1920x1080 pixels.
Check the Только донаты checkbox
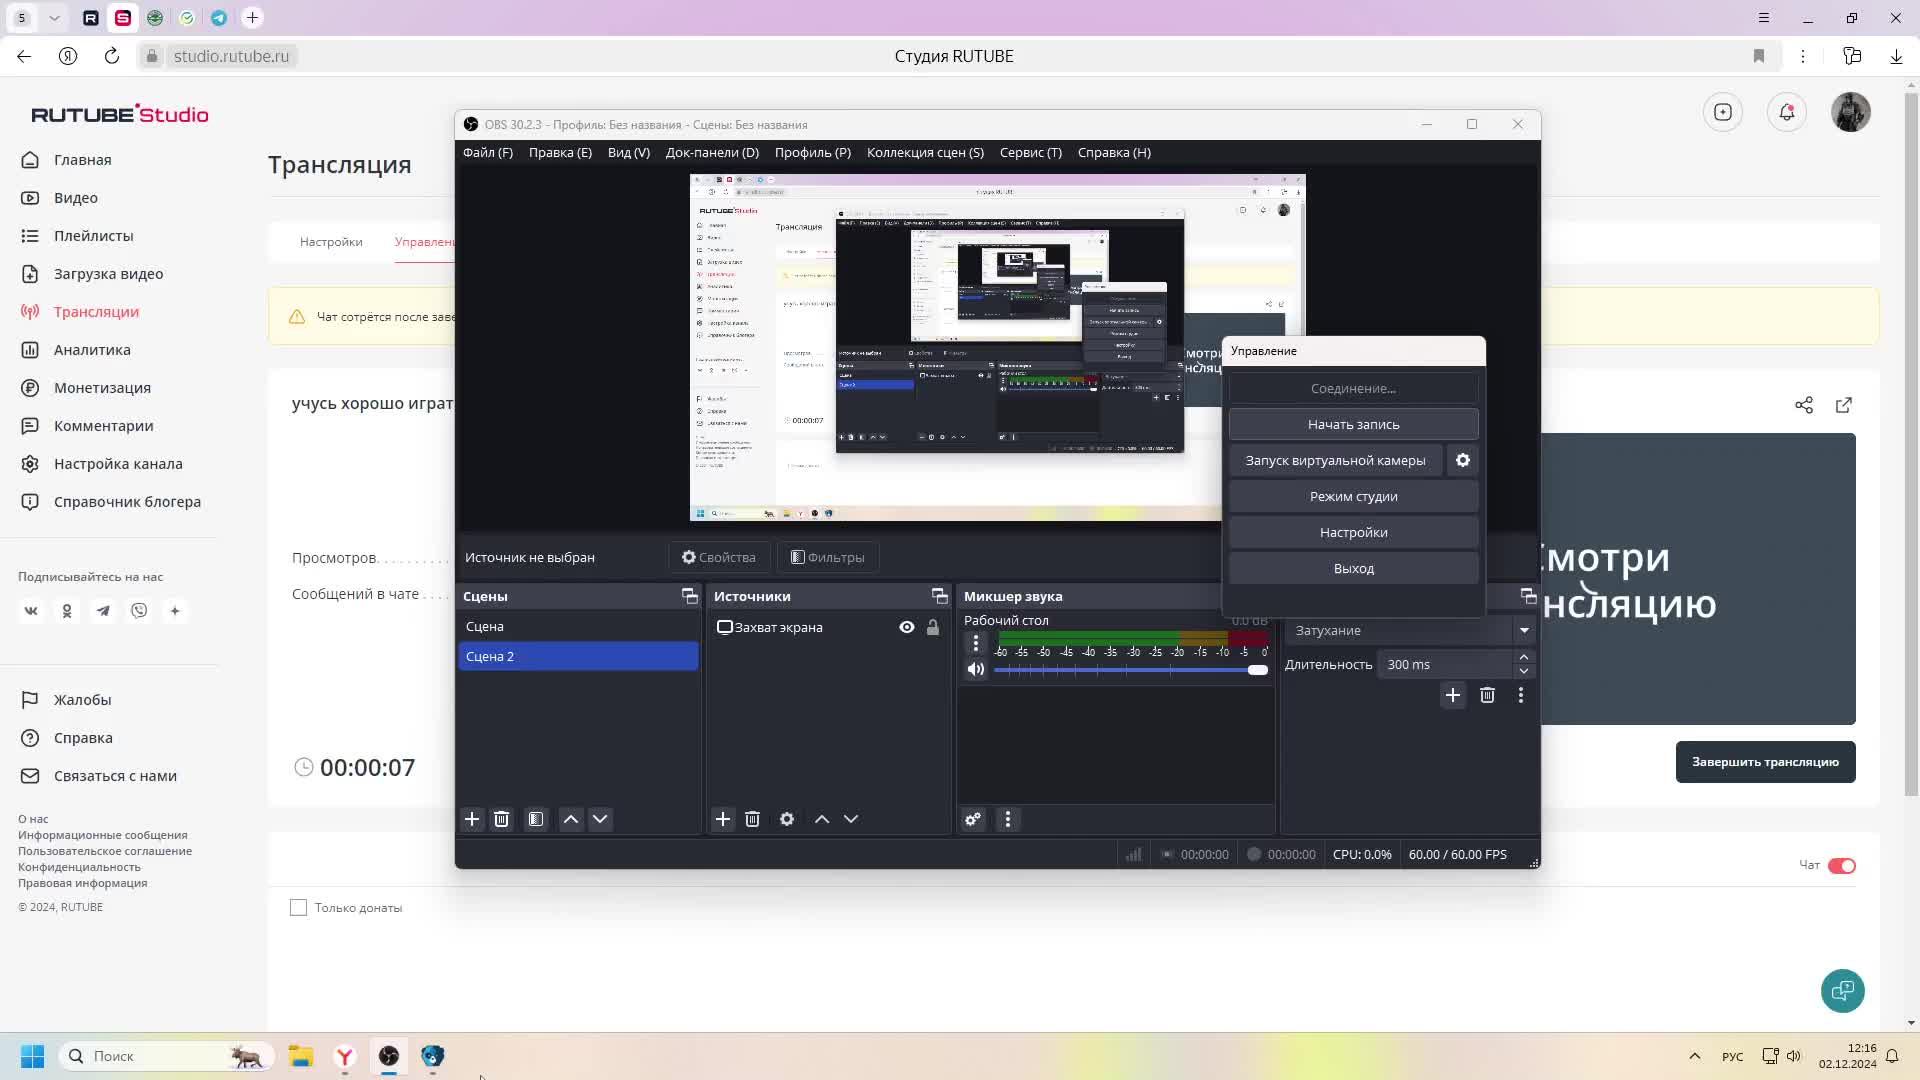point(298,908)
